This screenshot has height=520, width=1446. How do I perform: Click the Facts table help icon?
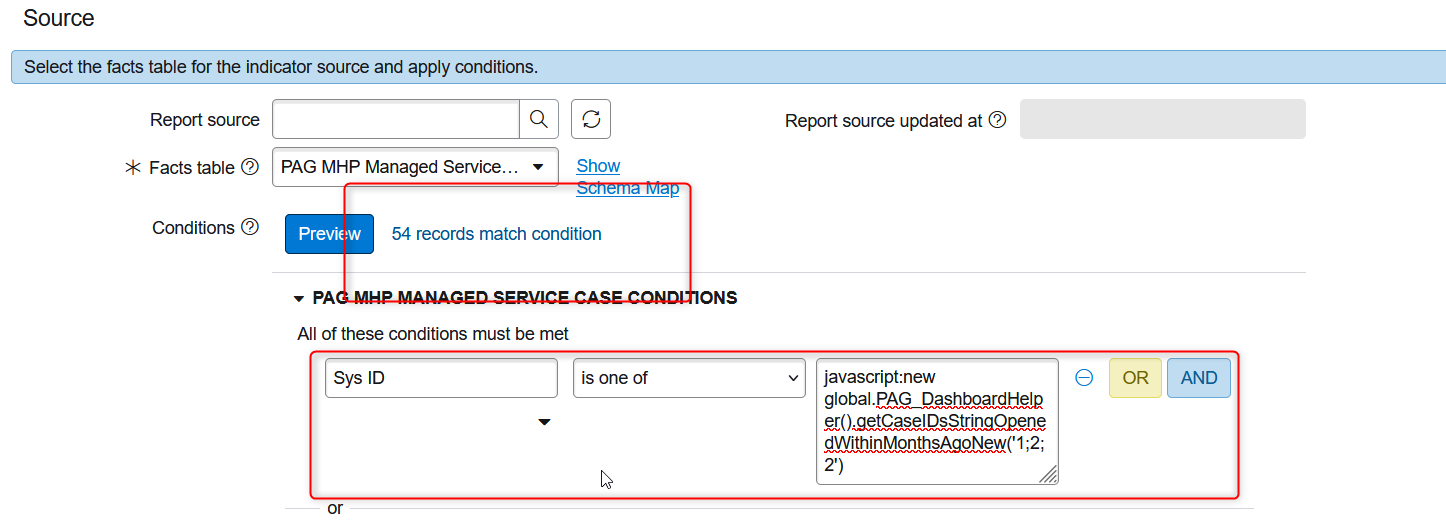click(x=250, y=168)
